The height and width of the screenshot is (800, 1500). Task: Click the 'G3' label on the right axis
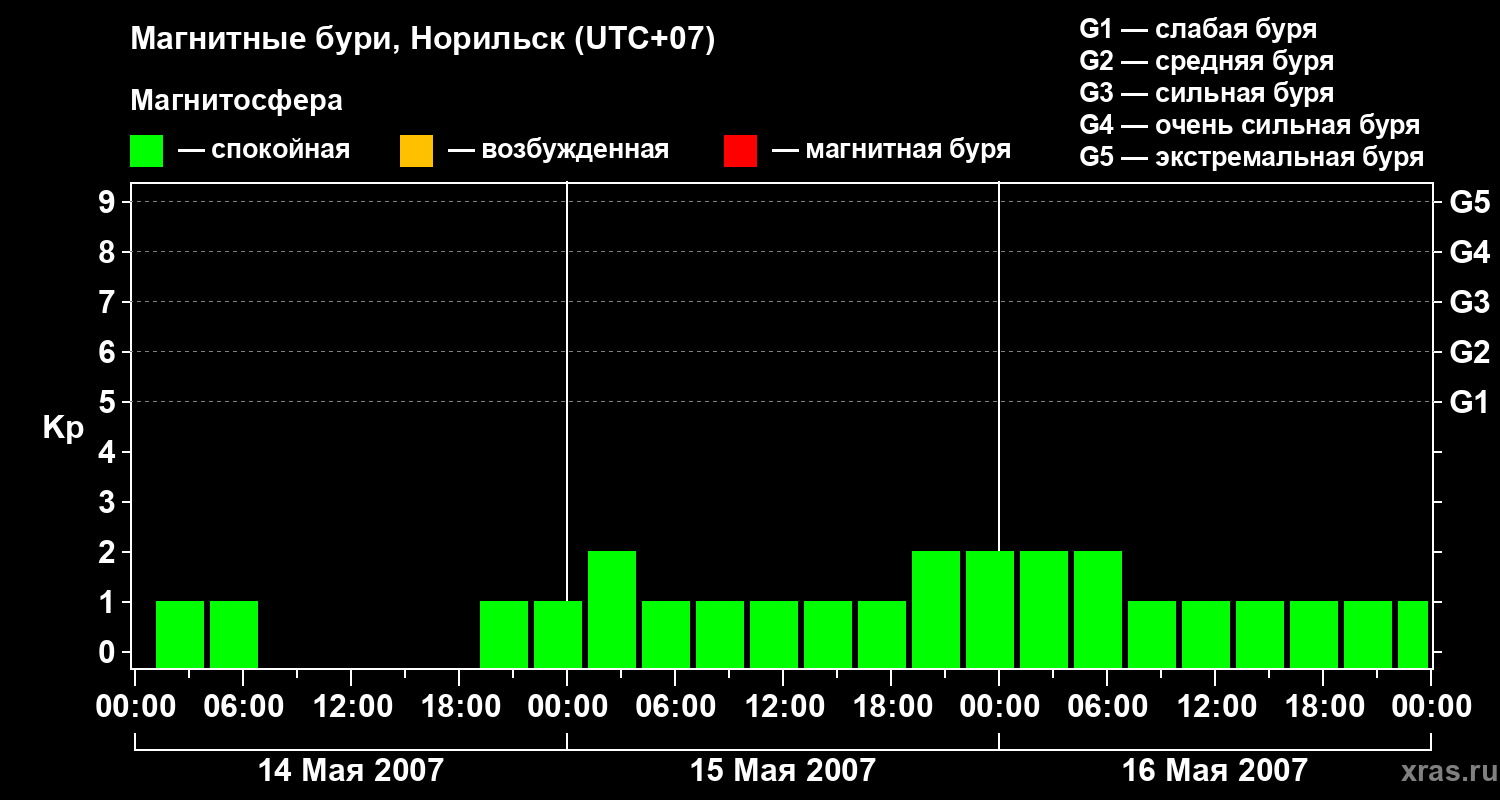(x=1469, y=302)
